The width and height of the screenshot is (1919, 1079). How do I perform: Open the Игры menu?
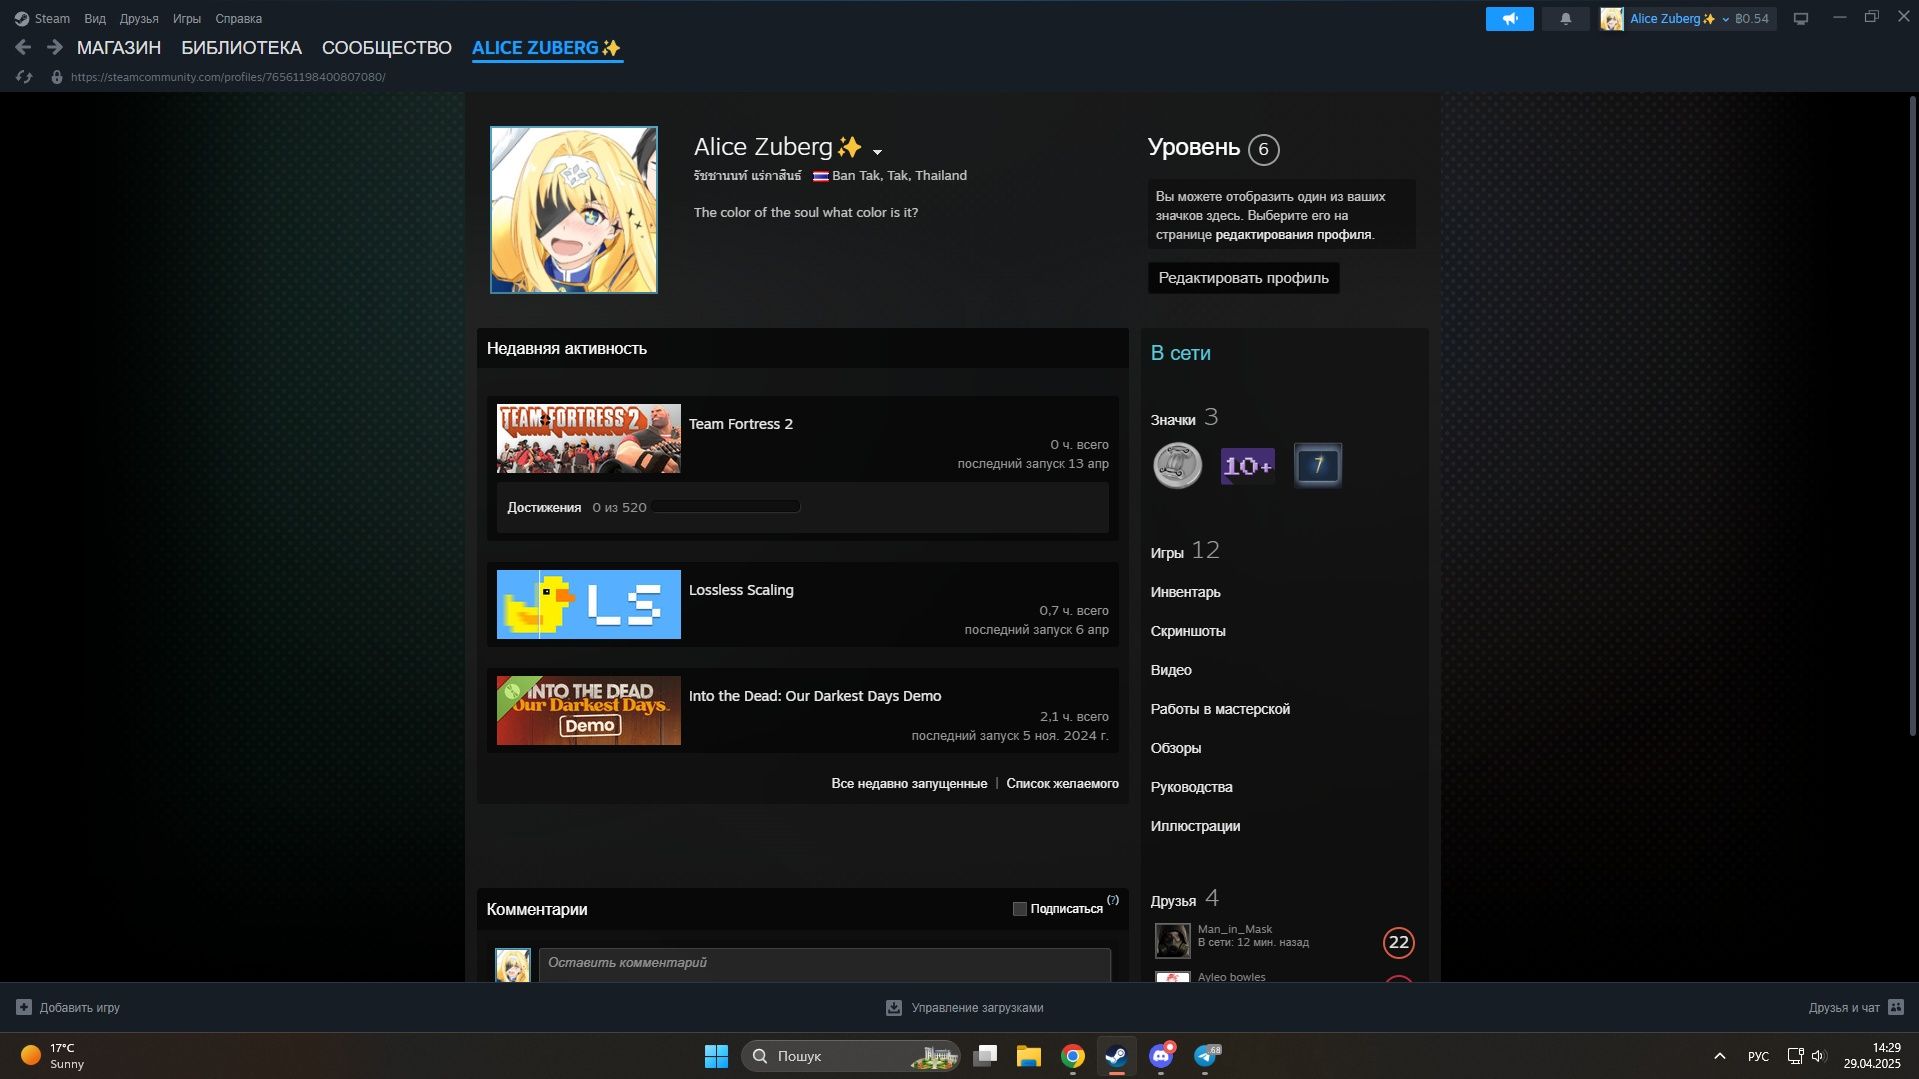[187, 19]
